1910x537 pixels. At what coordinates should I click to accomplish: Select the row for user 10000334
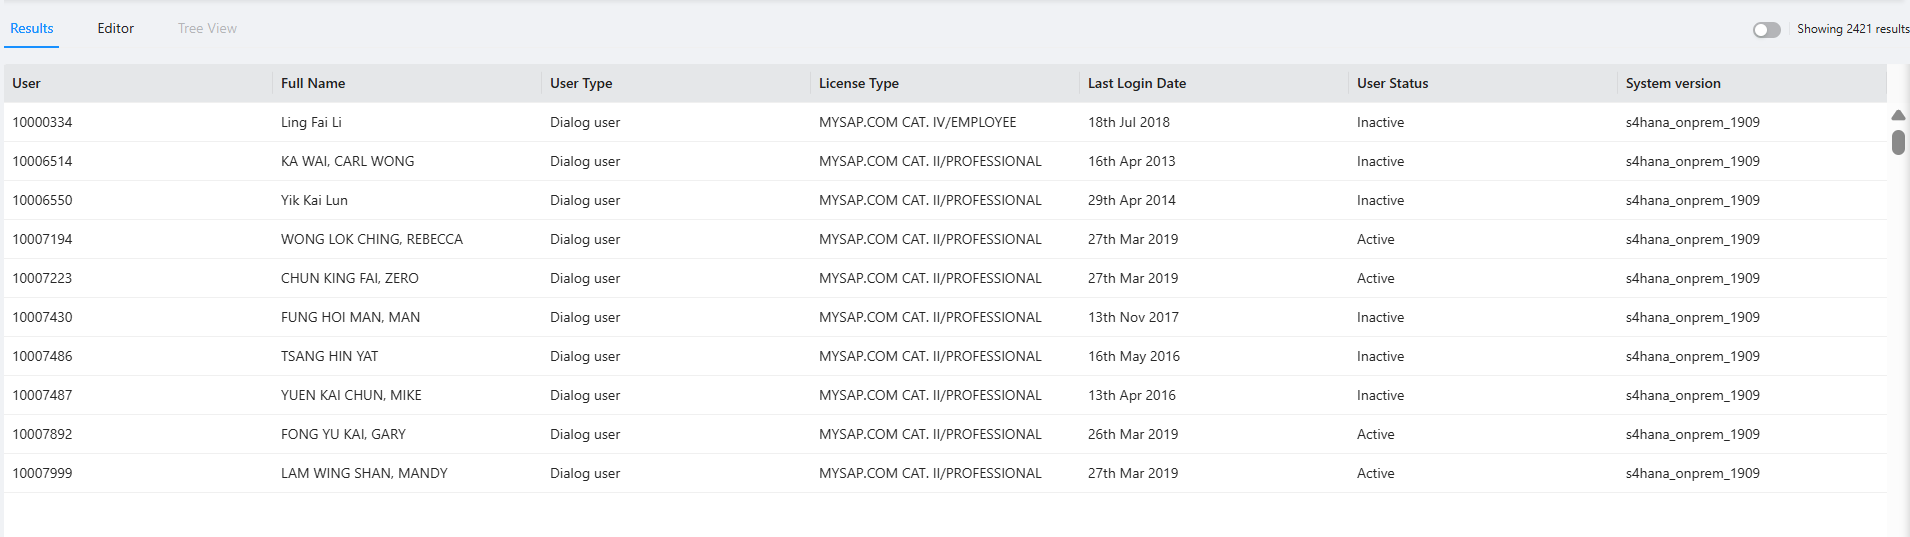pyautogui.click(x=43, y=123)
